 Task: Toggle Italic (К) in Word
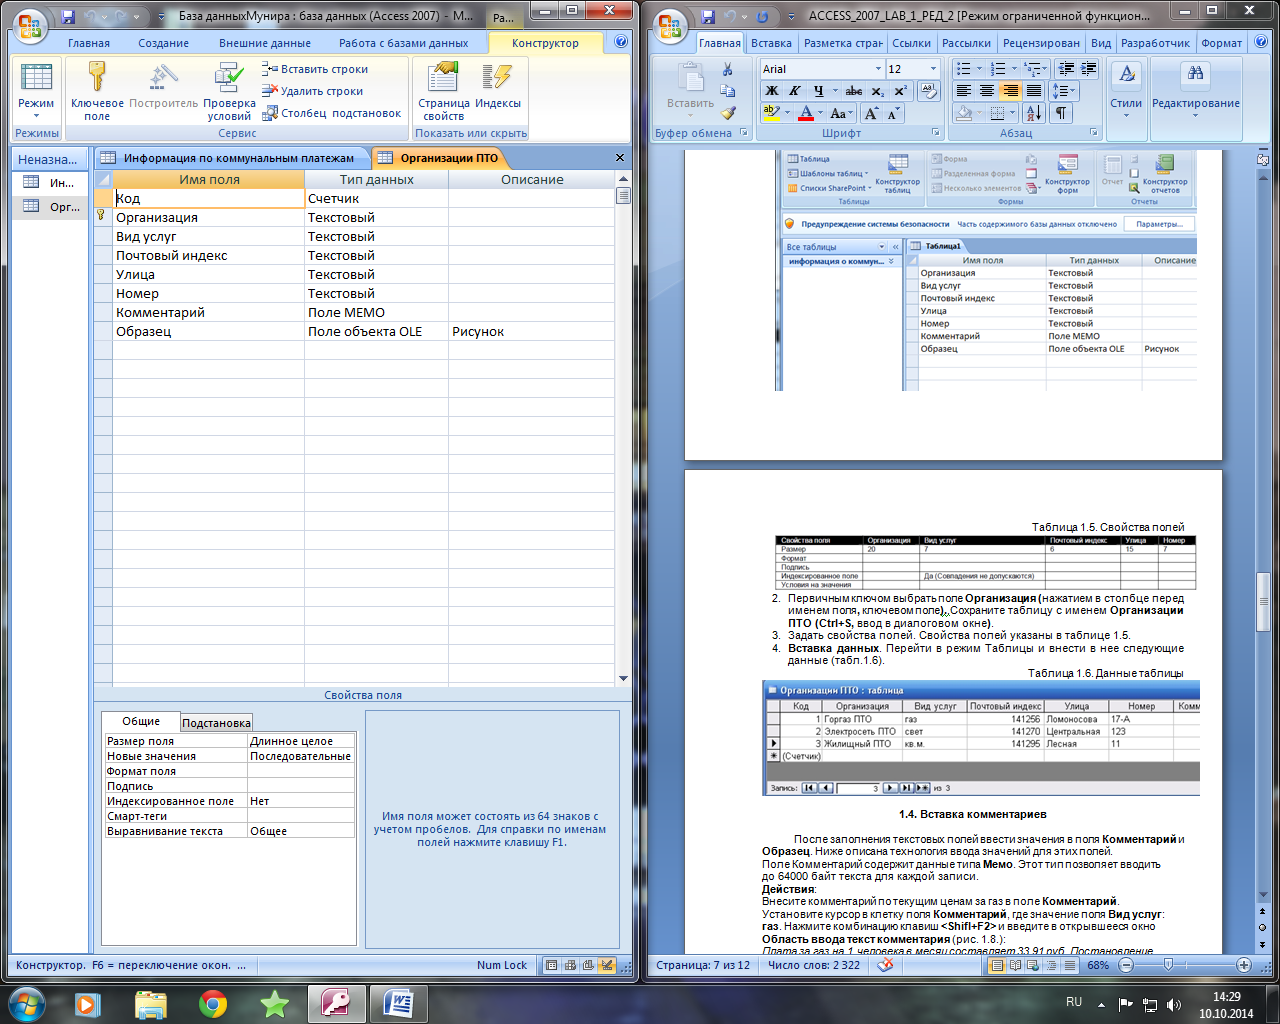(x=795, y=91)
